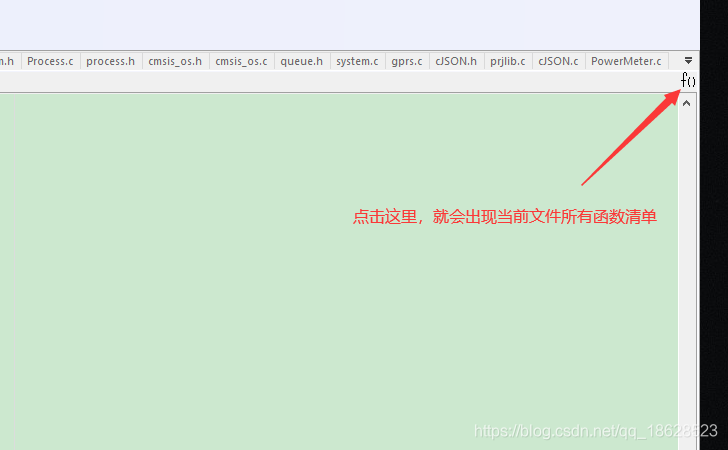The height and width of the screenshot is (450, 728).
Task: Open the cmsis_os.c tab
Action: (241, 61)
